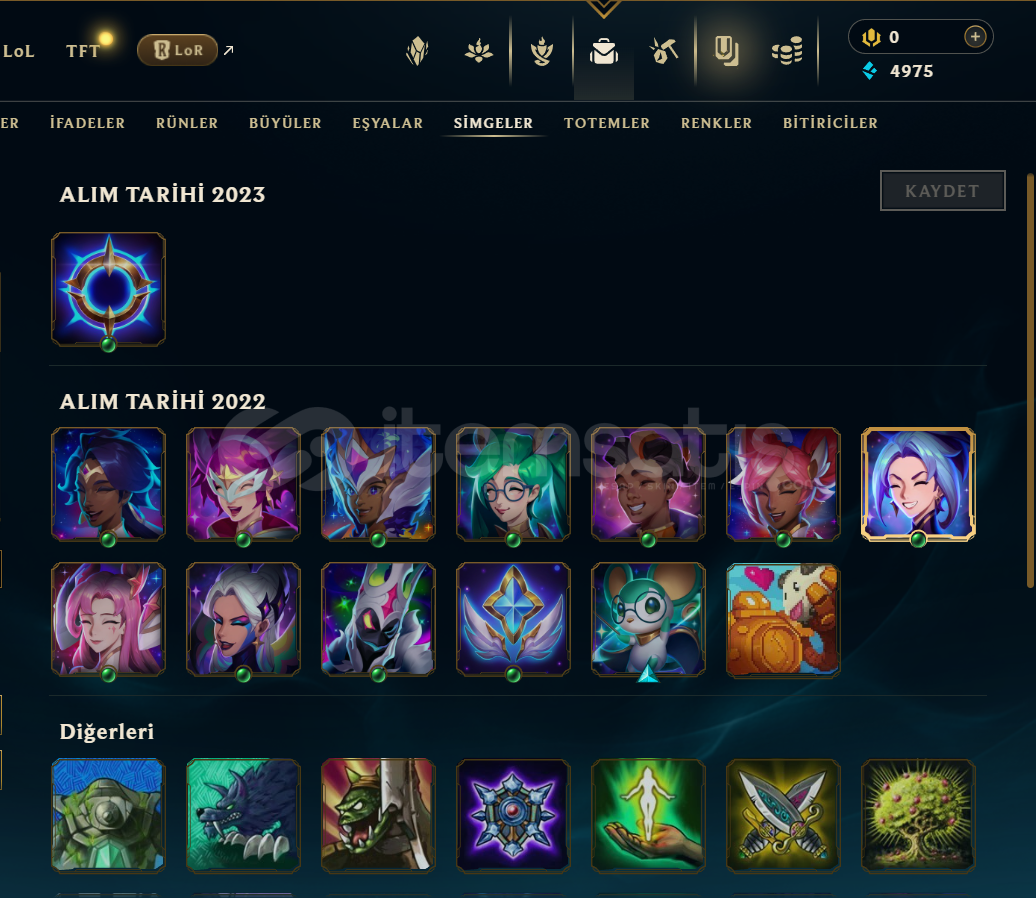Image resolution: width=1036 pixels, height=898 pixels.
Task: Click the laurel wreath navigation icon
Action: (542, 51)
